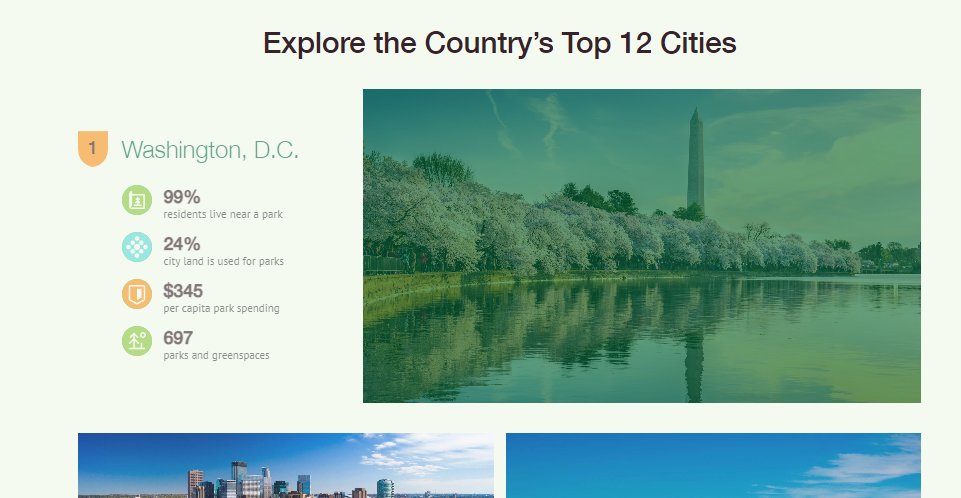The image size is (961, 498).
Task: Click the 99% statistic value
Action: click(181, 197)
